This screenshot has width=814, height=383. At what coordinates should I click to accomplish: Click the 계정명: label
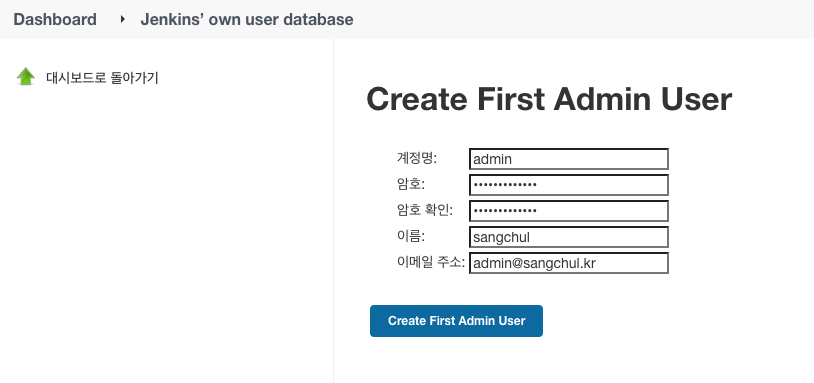[x=417, y=158]
